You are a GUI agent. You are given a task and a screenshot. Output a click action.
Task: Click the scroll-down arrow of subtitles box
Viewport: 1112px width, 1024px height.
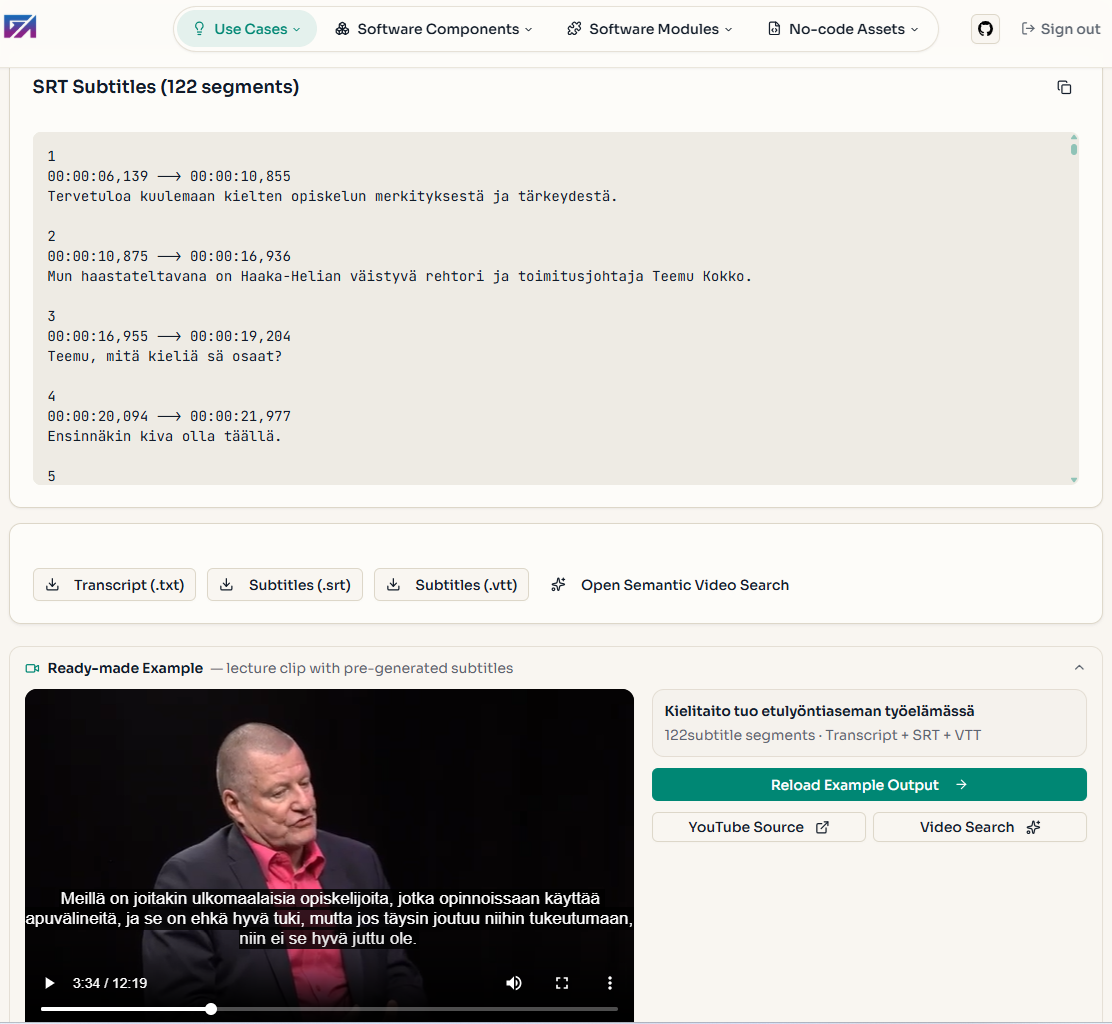click(1074, 480)
